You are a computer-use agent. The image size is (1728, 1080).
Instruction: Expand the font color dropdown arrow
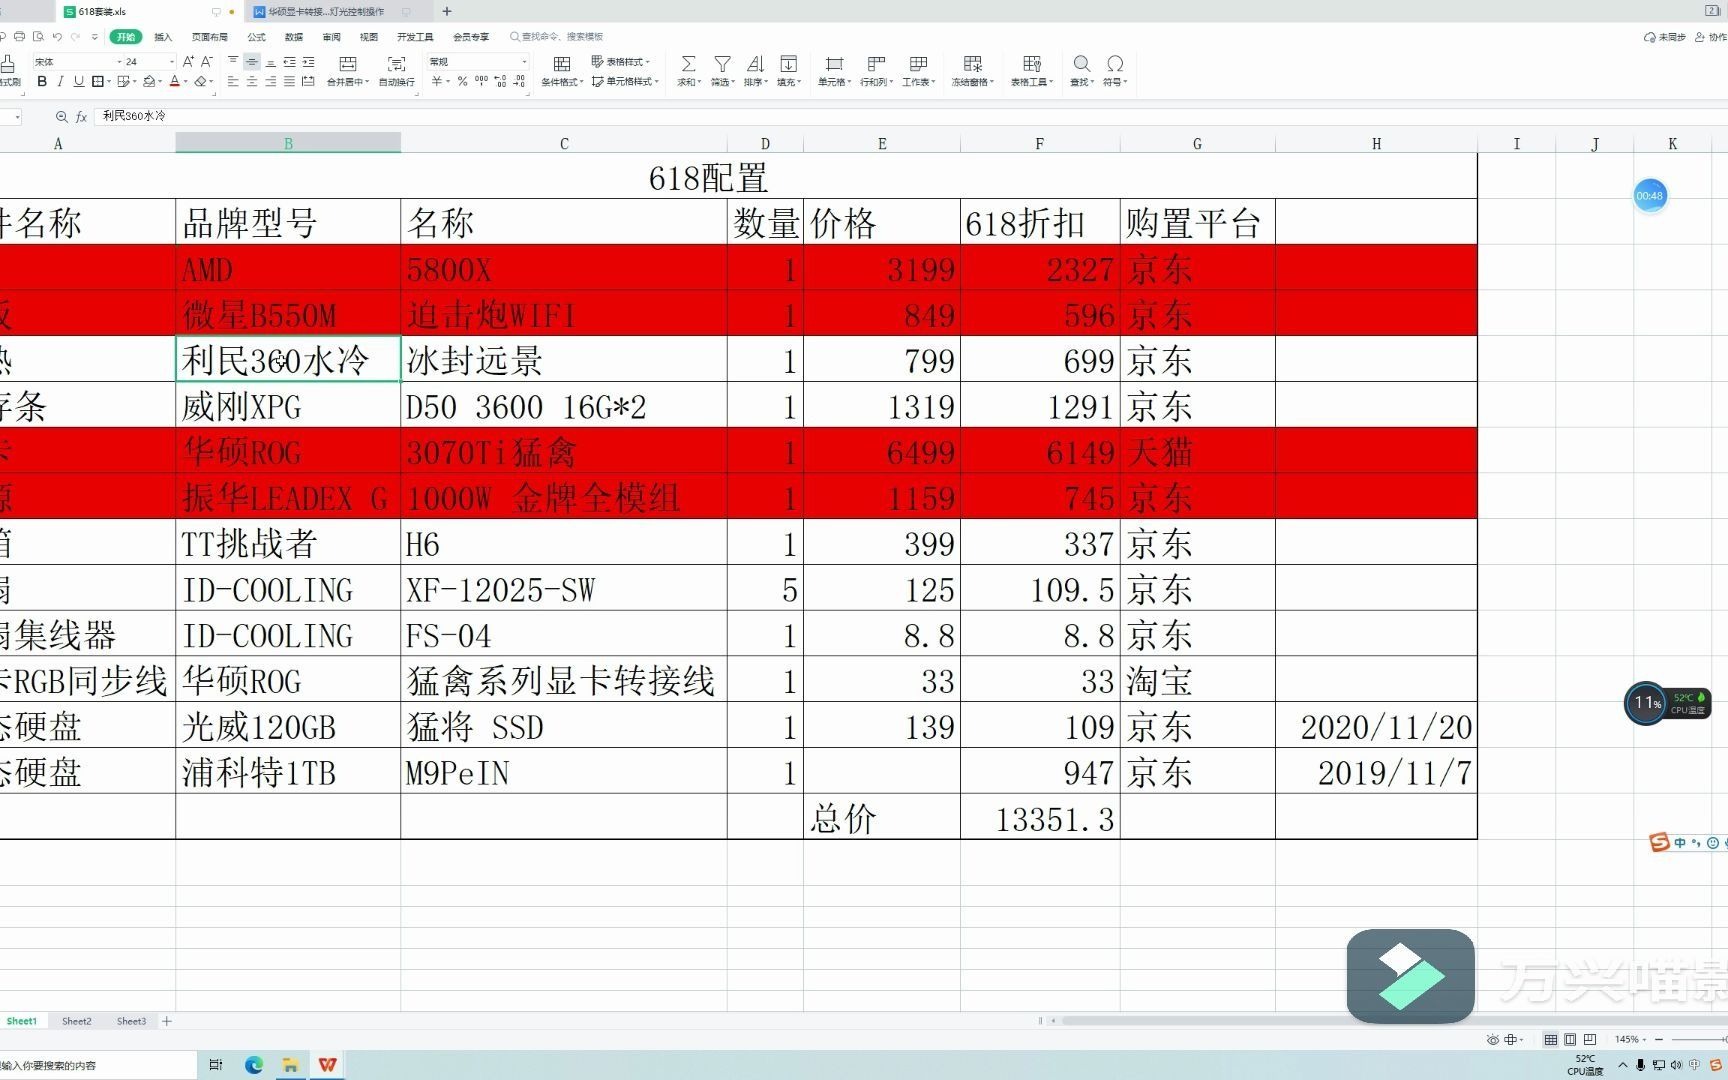[185, 82]
